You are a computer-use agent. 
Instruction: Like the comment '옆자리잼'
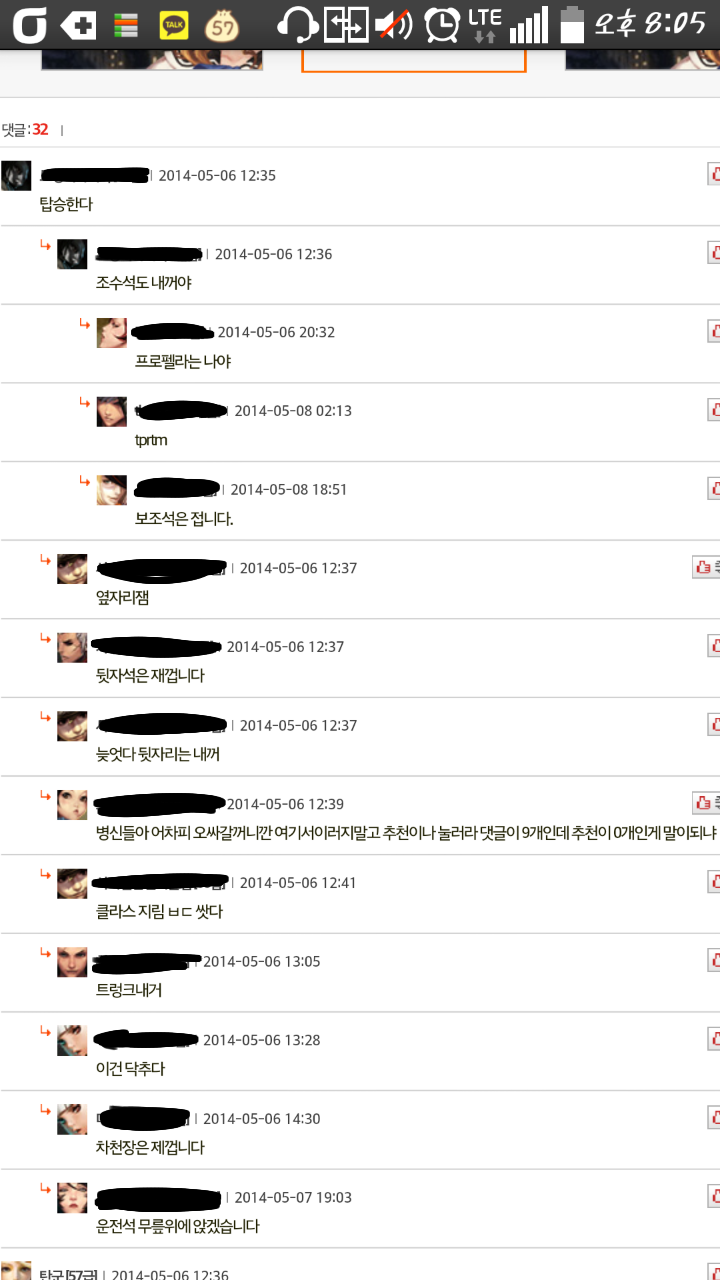706,567
